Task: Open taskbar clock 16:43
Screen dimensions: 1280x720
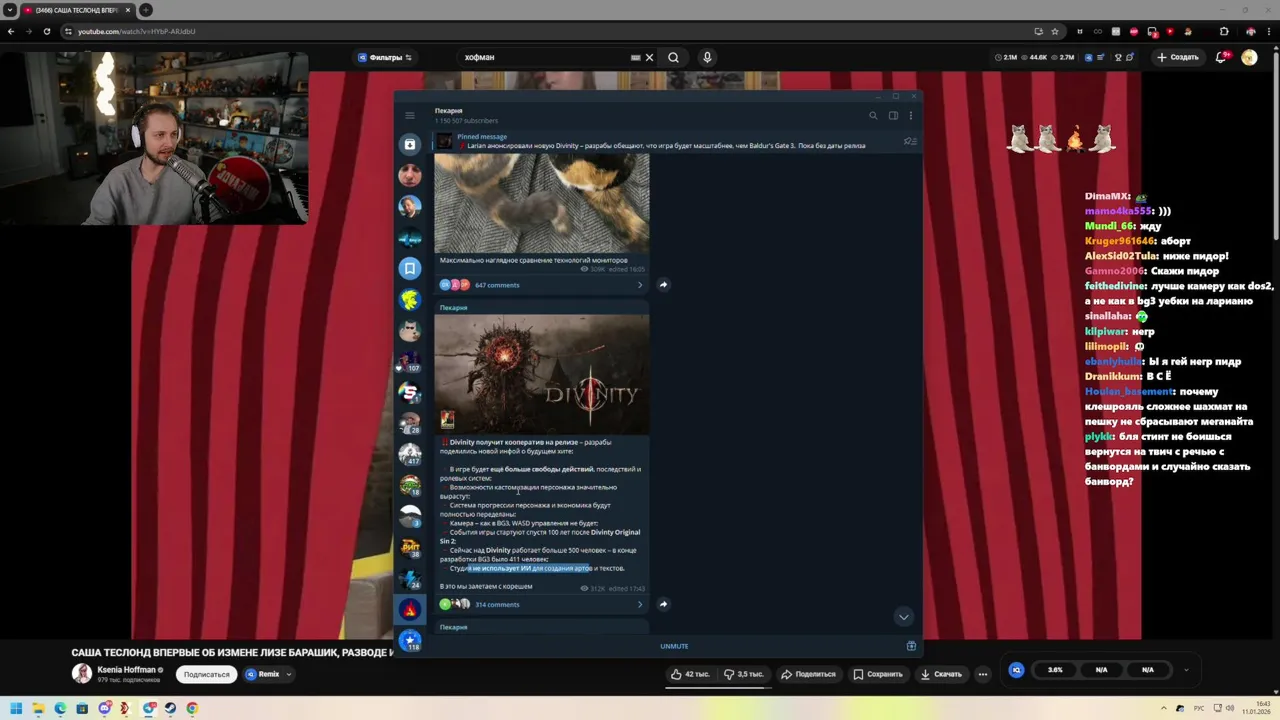Action: pyautogui.click(x=1256, y=708)
